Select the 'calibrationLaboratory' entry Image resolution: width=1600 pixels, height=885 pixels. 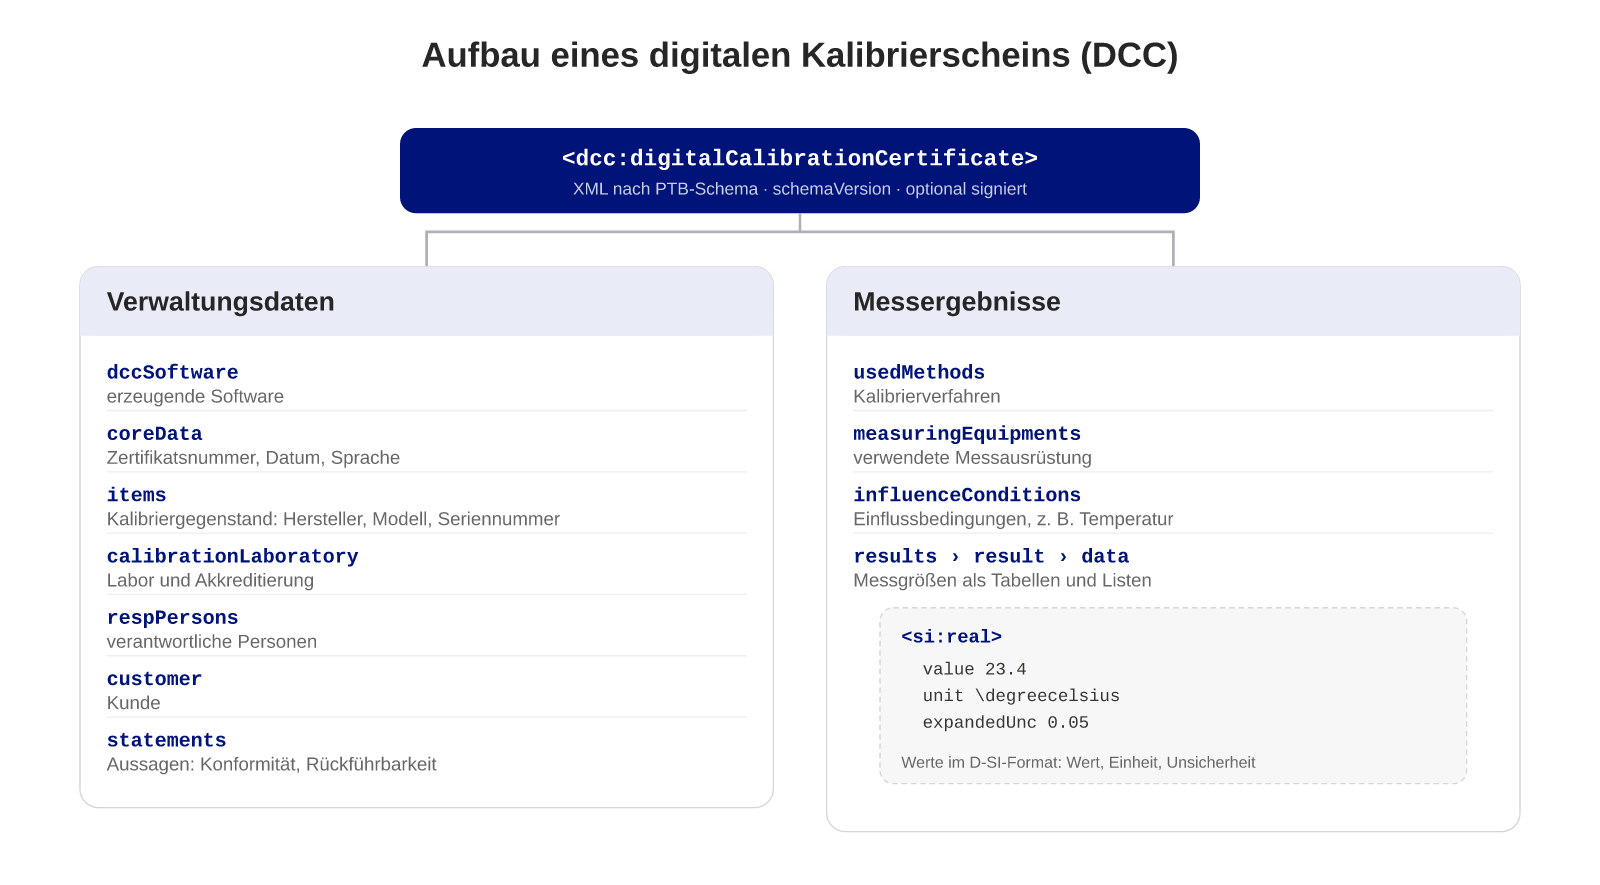(x=233, y=556)
